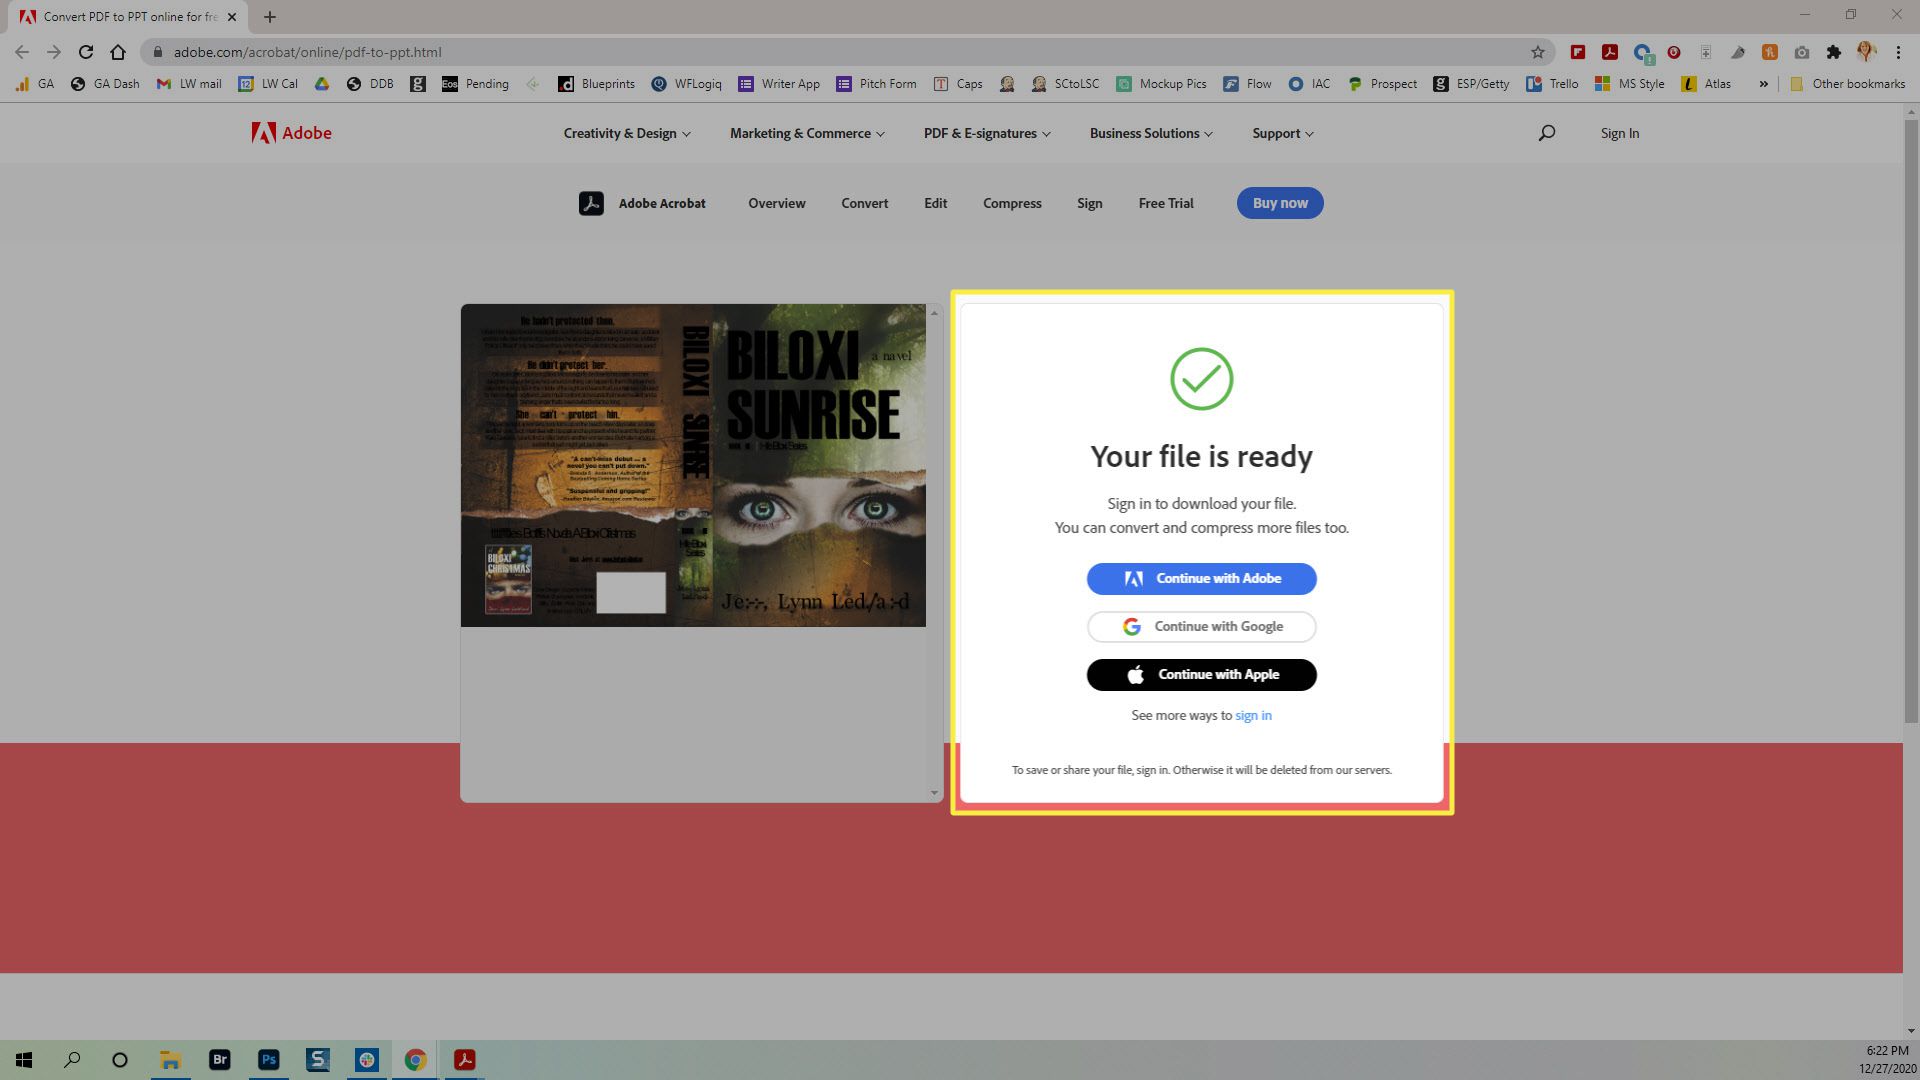Click the Adobe Reader icon in taskbar
Image resolution: width=1920 pixels, height=1080 pixels.
[465, 1059]
